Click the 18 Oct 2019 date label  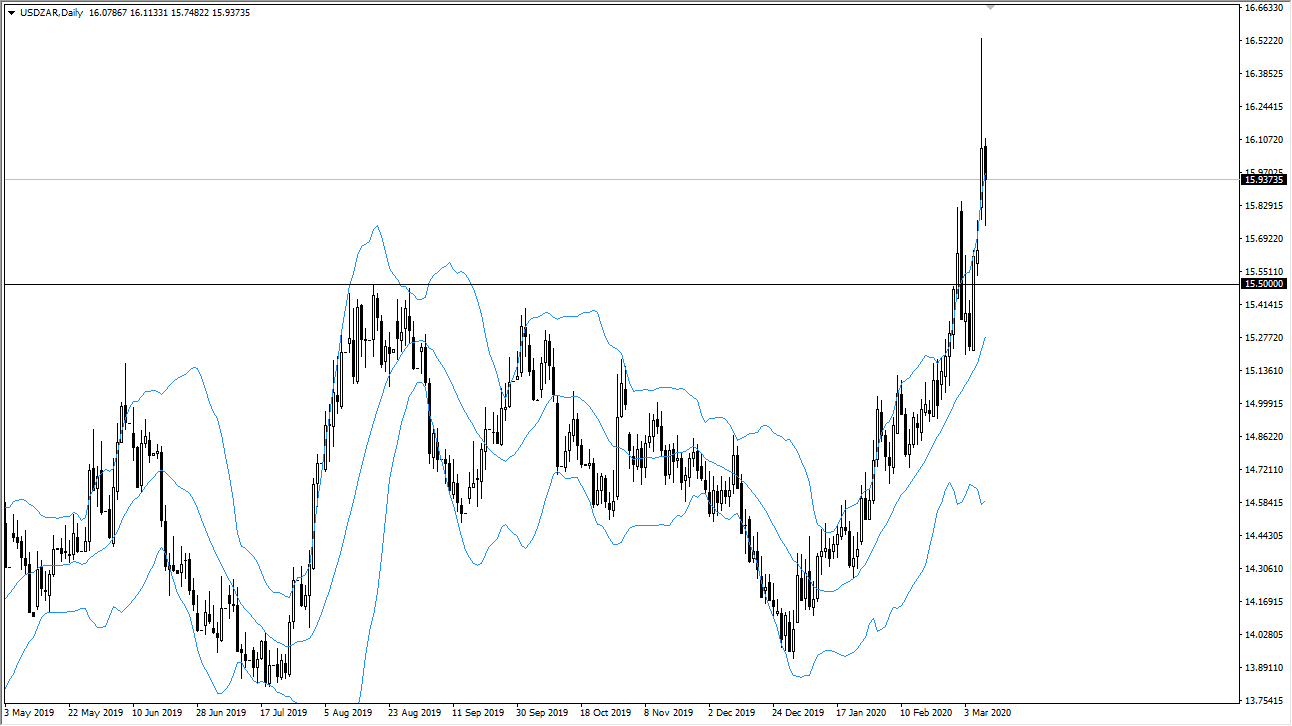tap(607, 714)
